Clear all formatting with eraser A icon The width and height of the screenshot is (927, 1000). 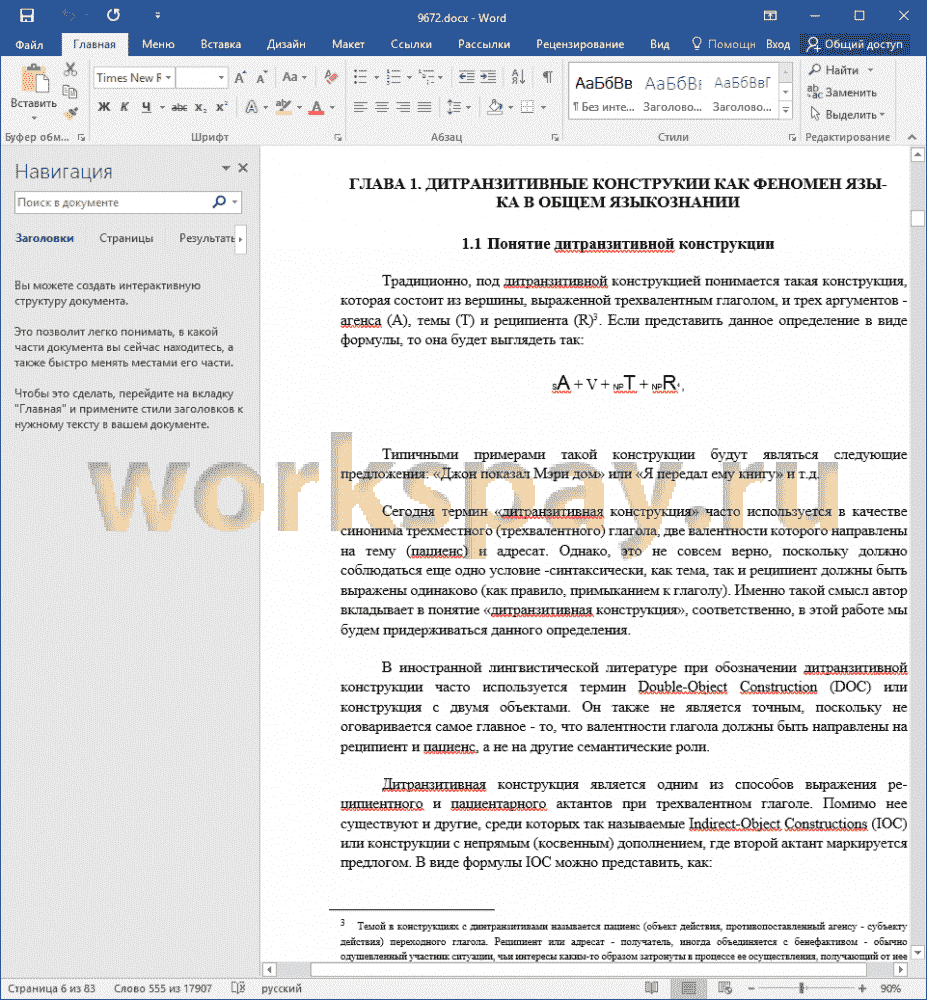coord(330,78)
